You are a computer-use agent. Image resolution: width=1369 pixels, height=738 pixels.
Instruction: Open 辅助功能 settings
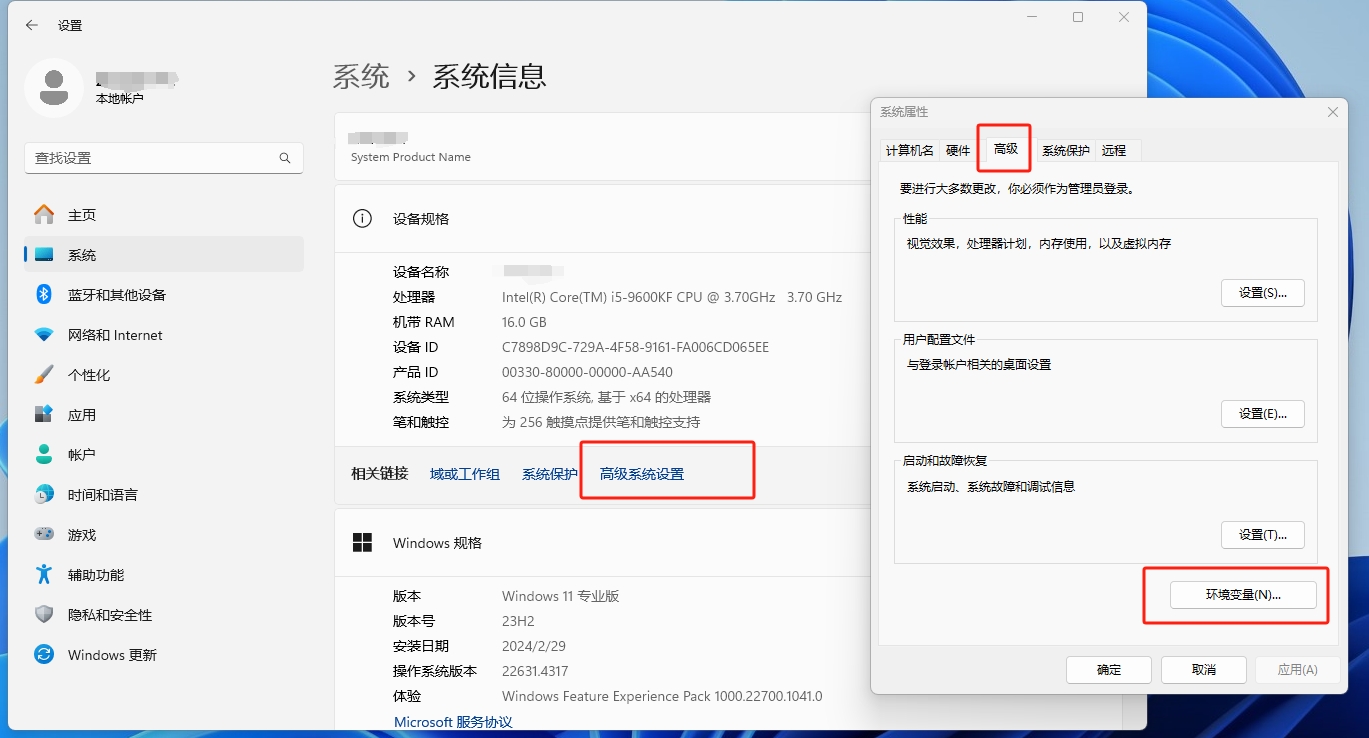(164, 575)
